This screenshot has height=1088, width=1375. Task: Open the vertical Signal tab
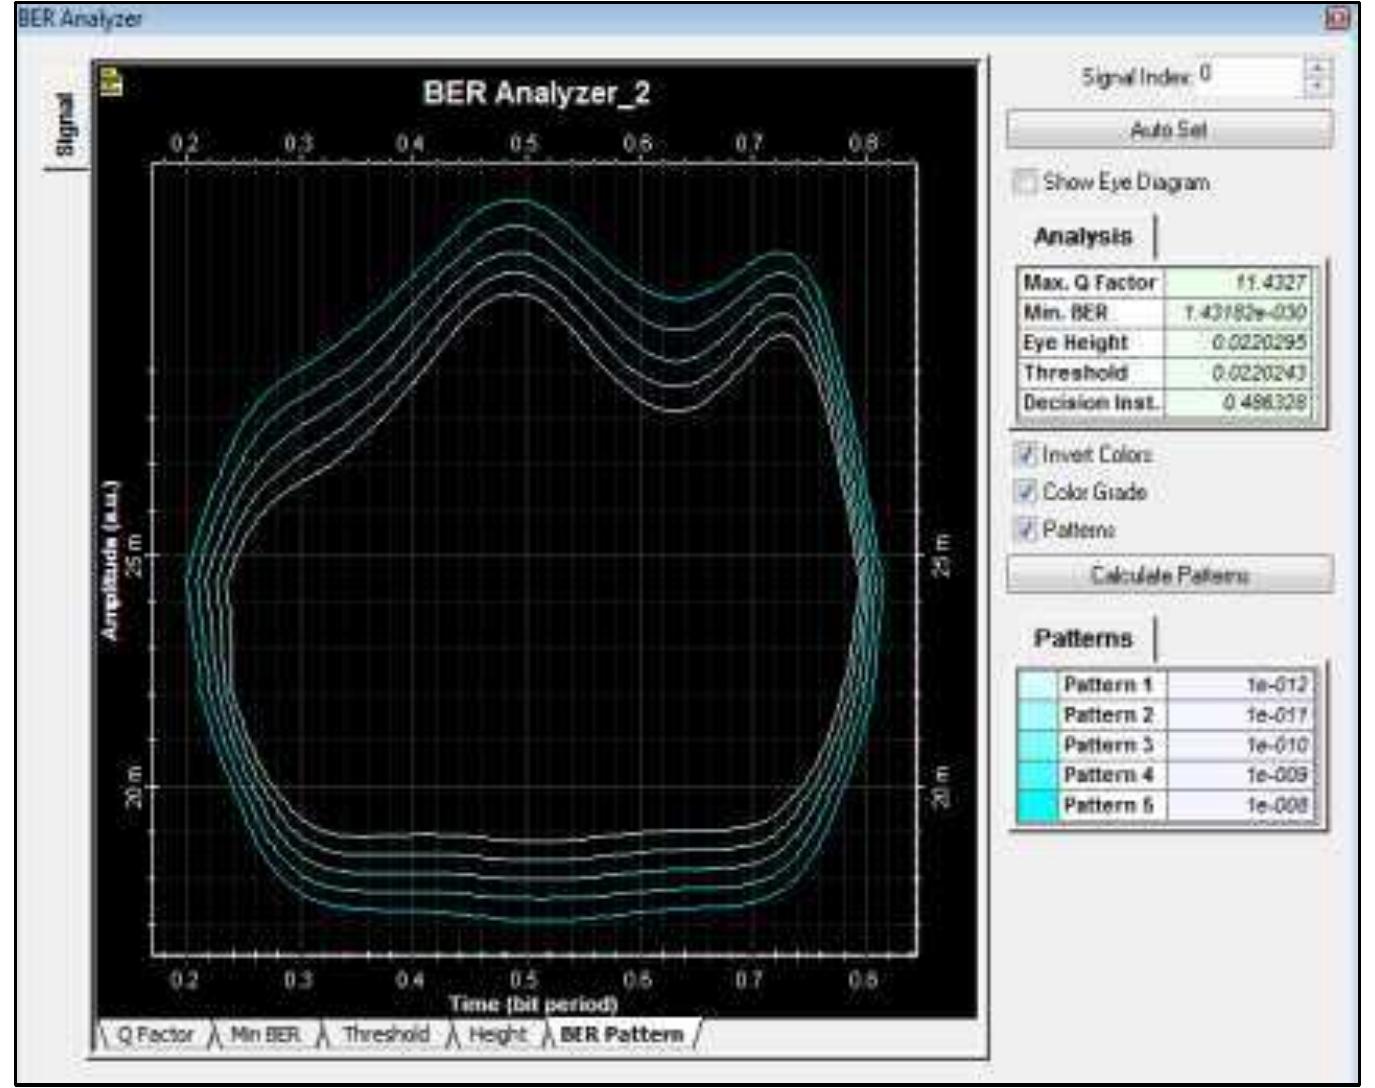pos(66,124)
